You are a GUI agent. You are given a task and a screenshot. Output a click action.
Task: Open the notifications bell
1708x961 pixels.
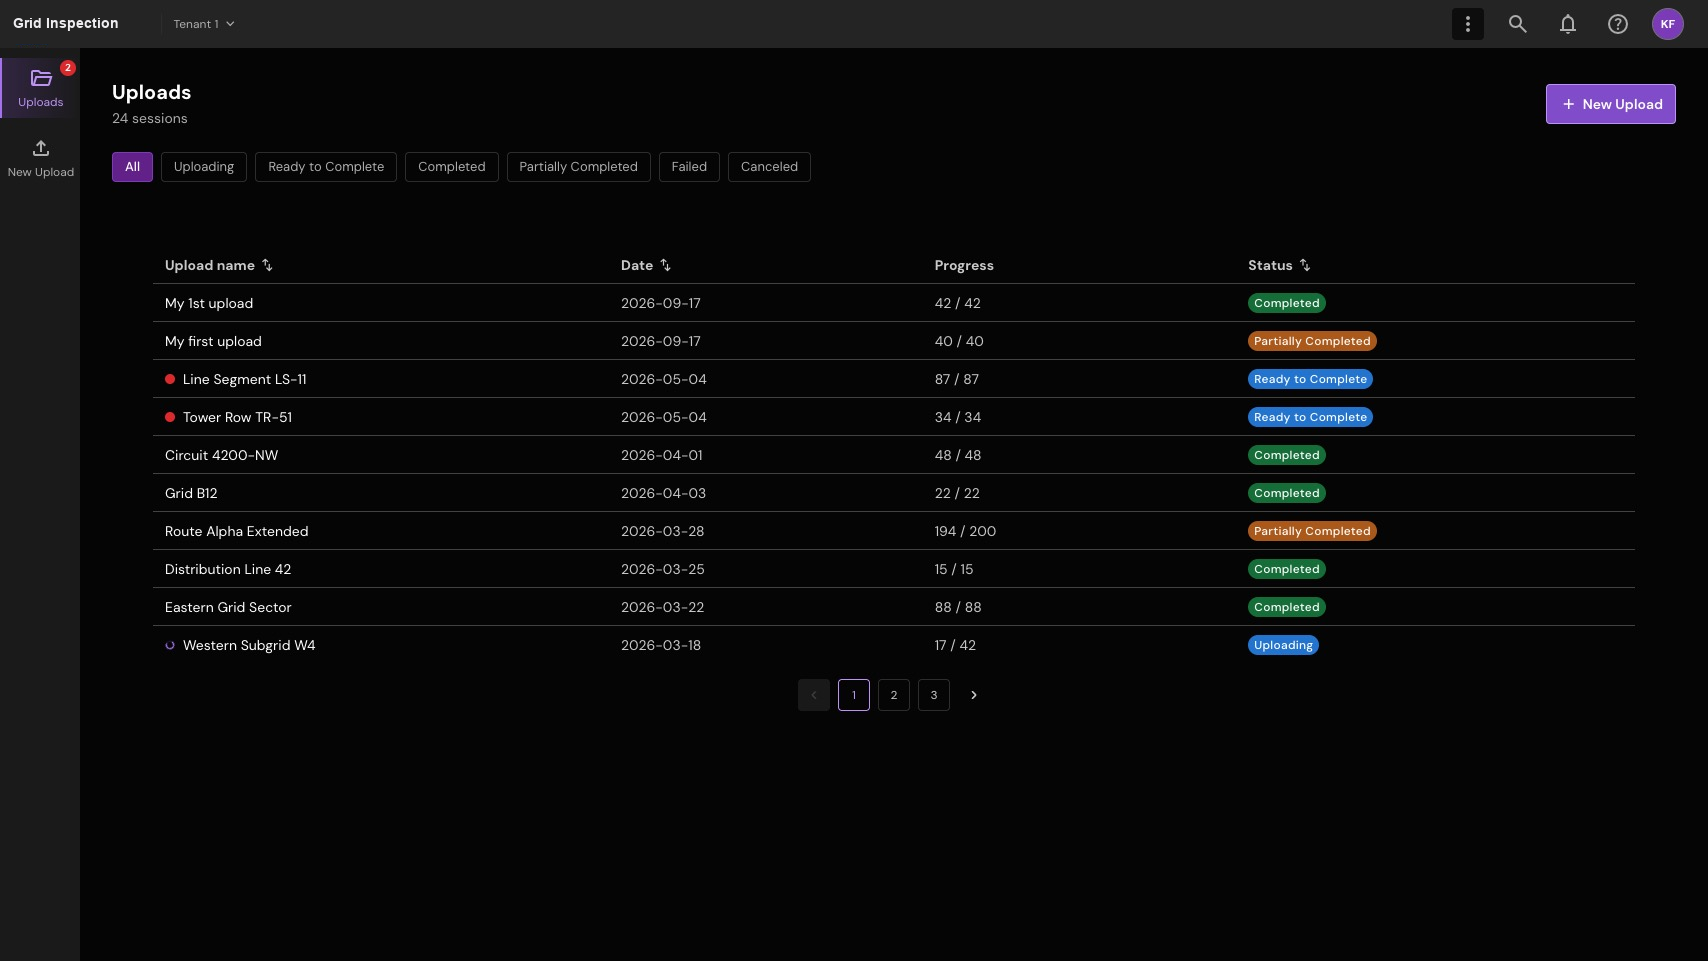click(x=1567, y=24)
